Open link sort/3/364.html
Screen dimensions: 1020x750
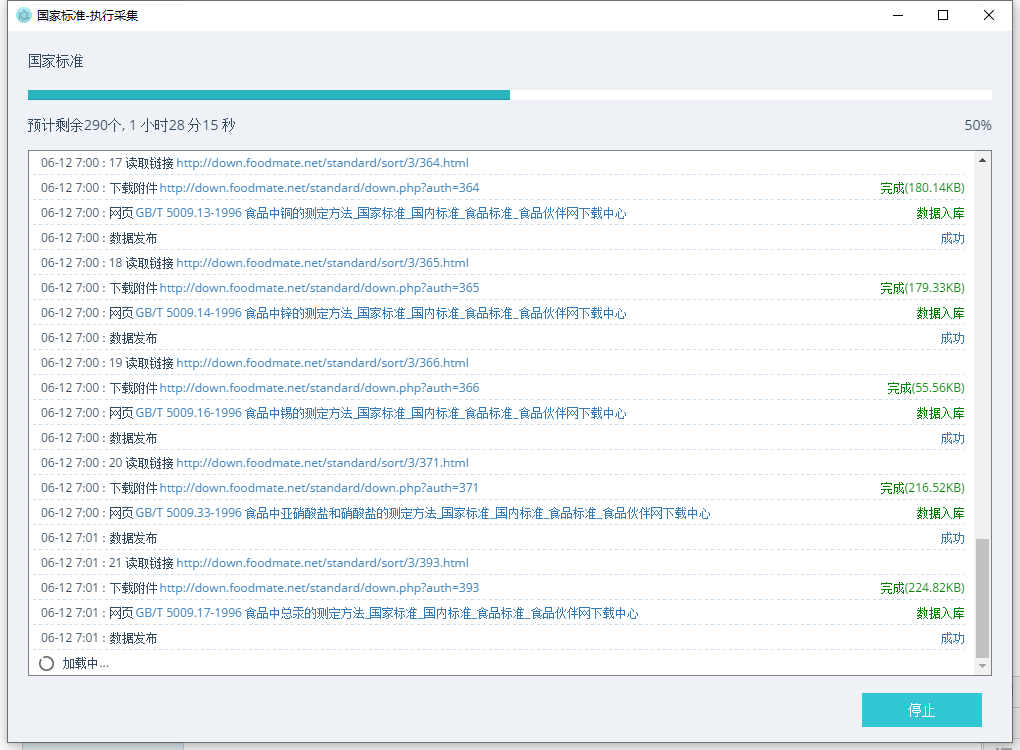coord(323,163)
